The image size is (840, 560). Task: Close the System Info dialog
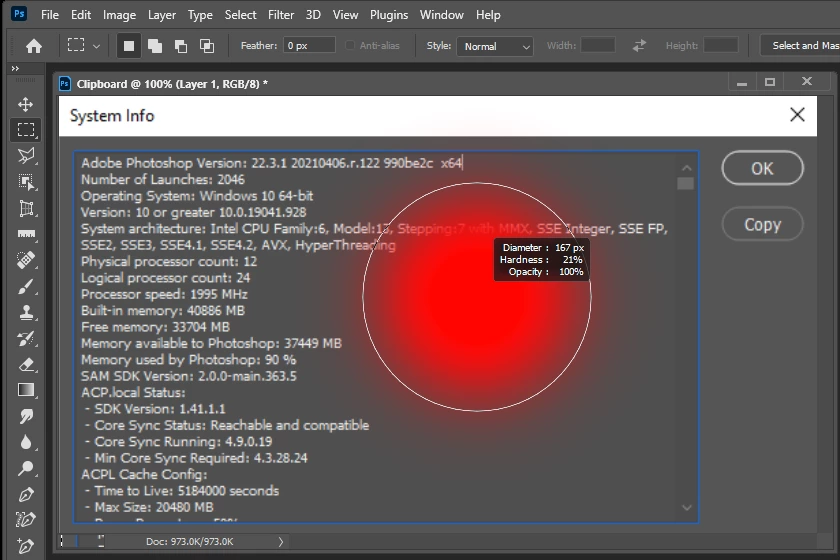pyautogui.click(x=797, y=115)
